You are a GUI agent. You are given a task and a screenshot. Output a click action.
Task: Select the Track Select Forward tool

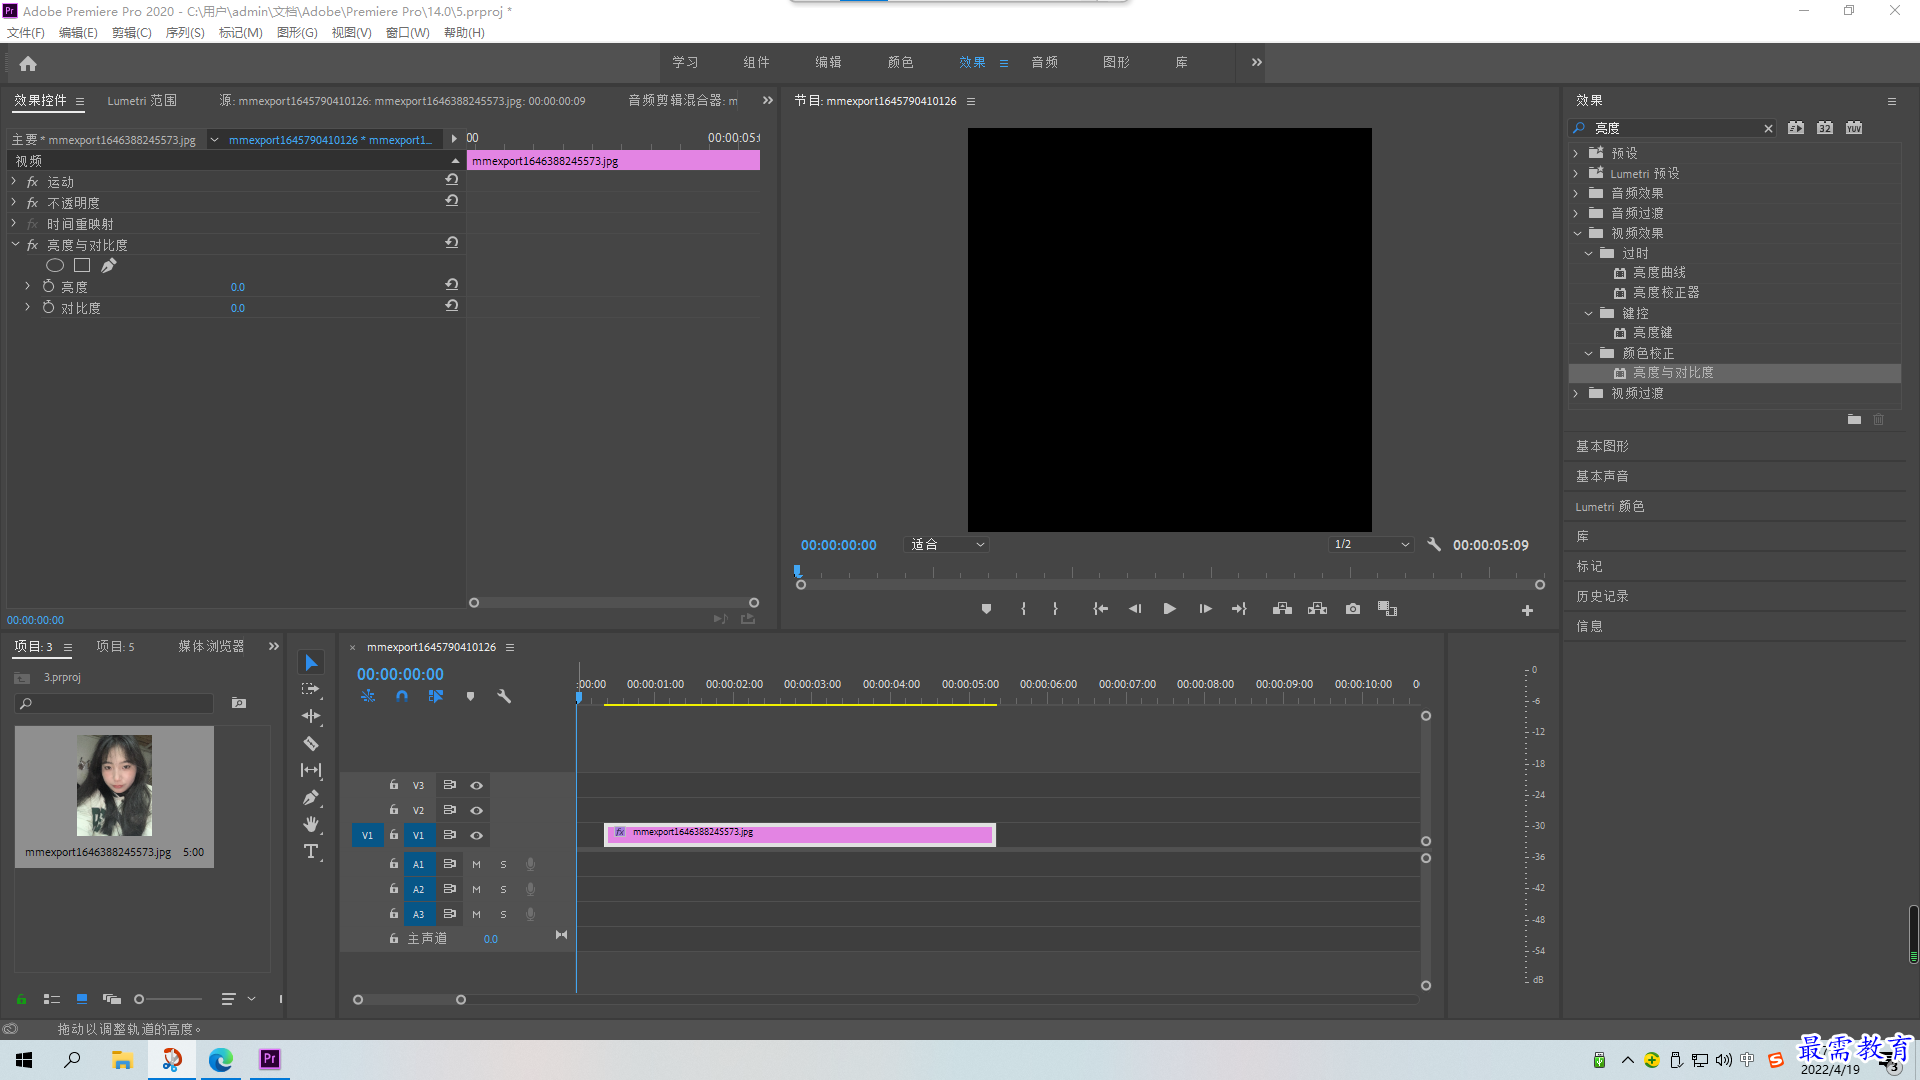[x=311, y=689]
